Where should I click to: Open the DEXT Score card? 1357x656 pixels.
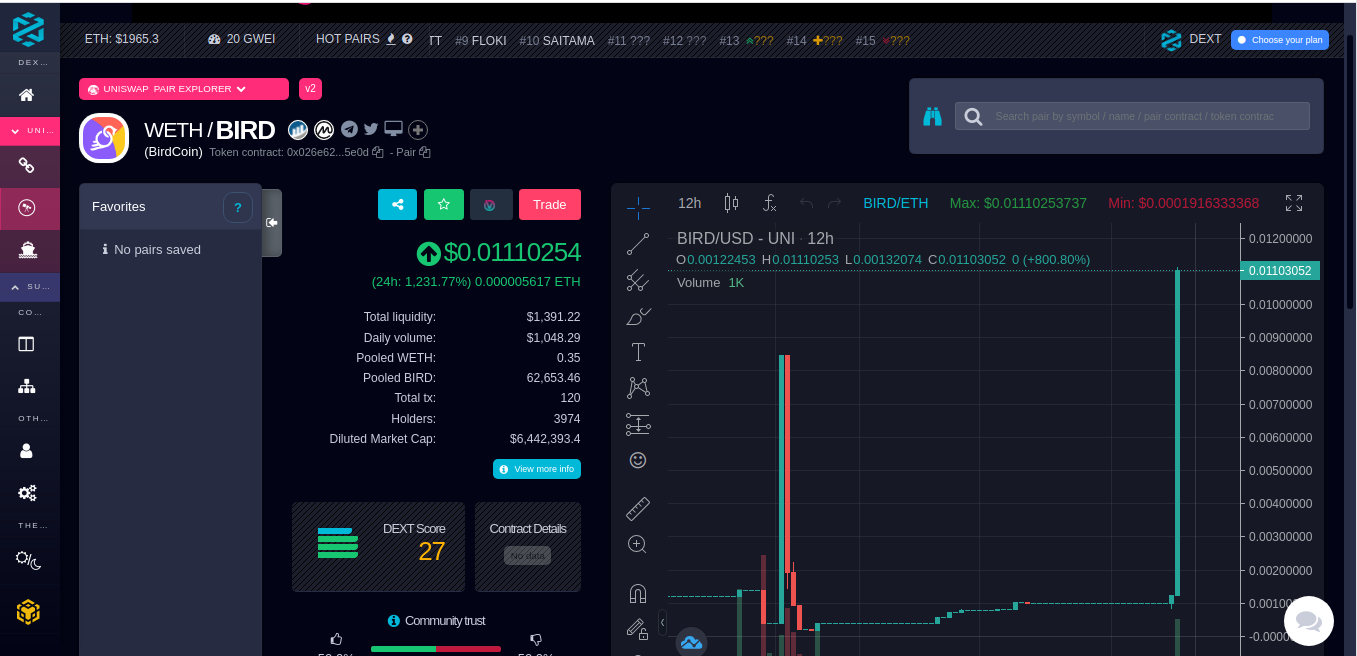[x=378, y=547]
